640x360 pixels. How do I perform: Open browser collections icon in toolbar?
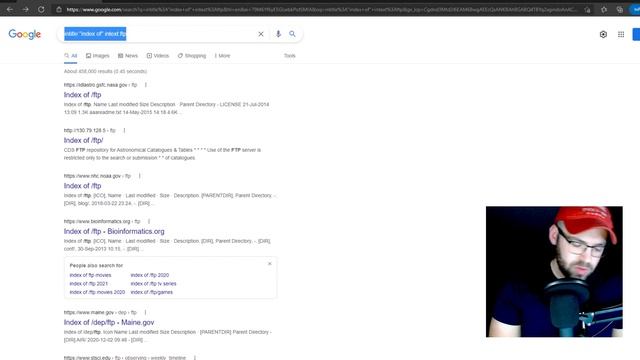coord(620,9)
